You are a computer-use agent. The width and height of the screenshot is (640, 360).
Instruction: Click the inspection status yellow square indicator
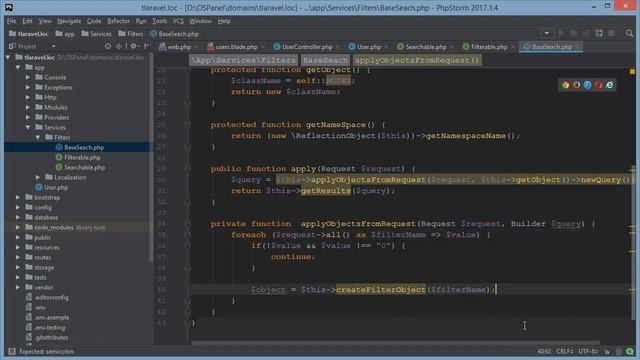pyautogui.click(x=632, y=71)
